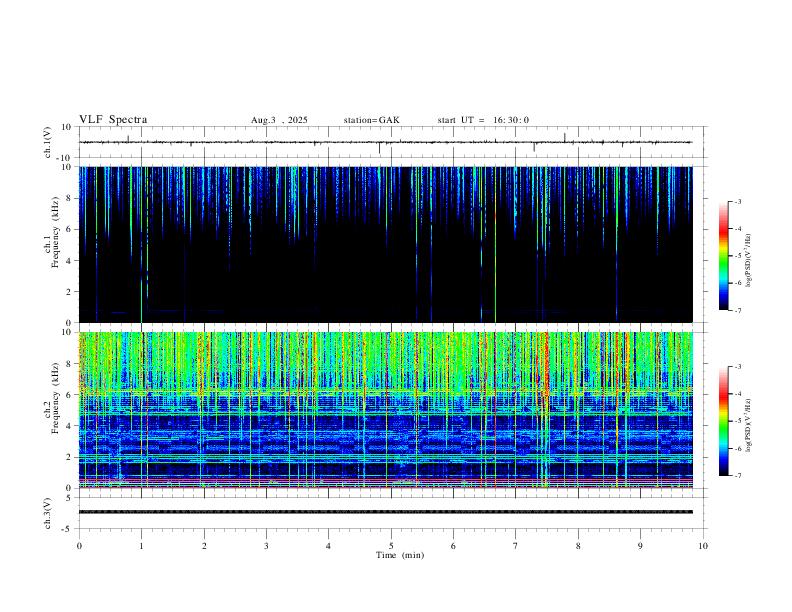Click the "-10" tick on ch.1(V) axis
Image resolution: width=792 pixels, height=612 pixels.
click(x=65, y=158)
